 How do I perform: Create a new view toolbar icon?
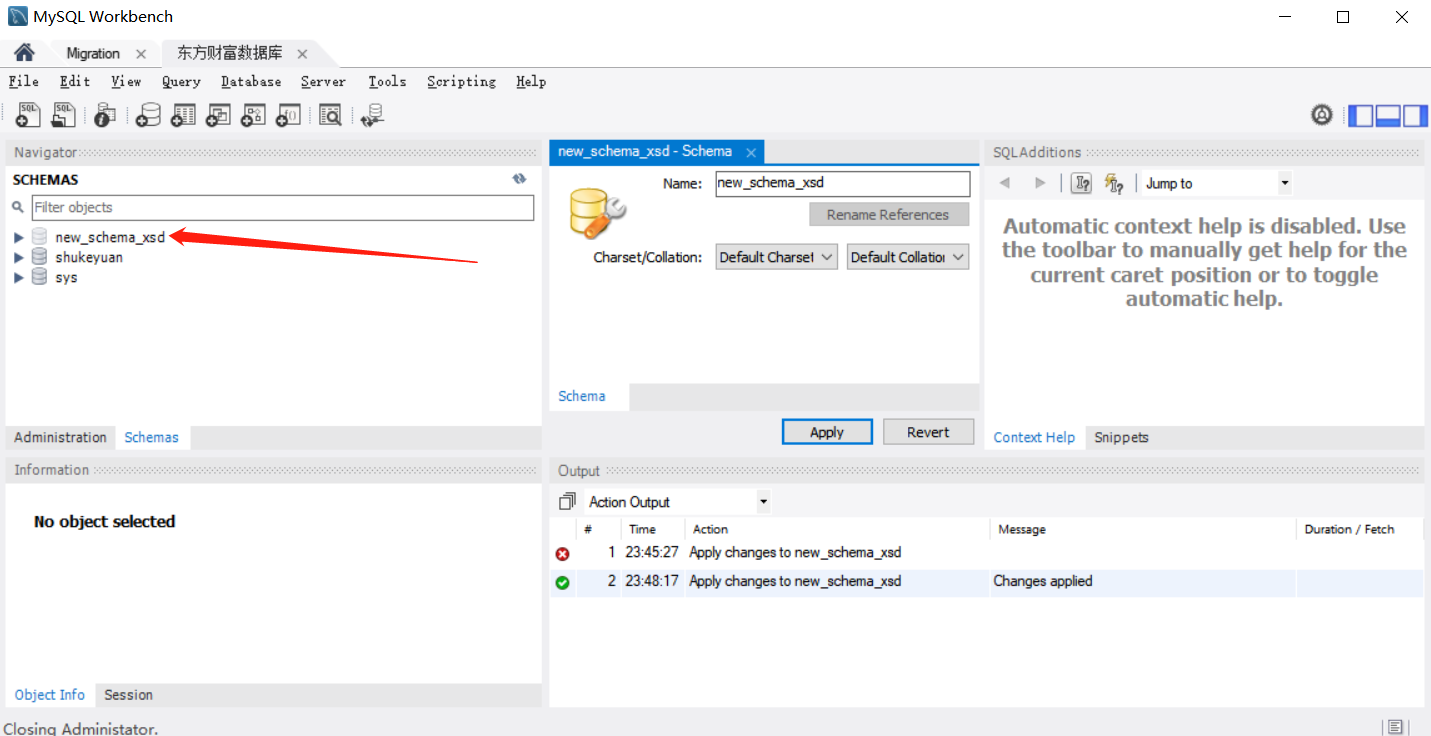(218, 115)
